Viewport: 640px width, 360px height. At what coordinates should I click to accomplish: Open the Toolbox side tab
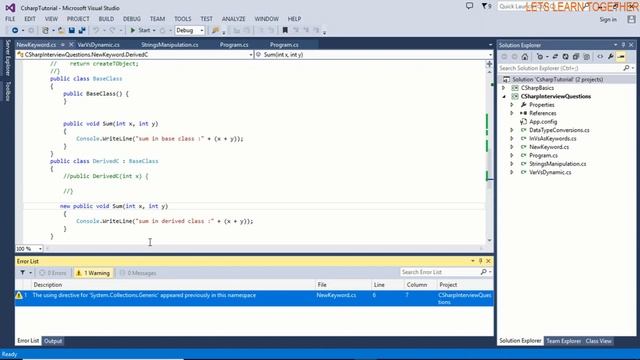7,91
